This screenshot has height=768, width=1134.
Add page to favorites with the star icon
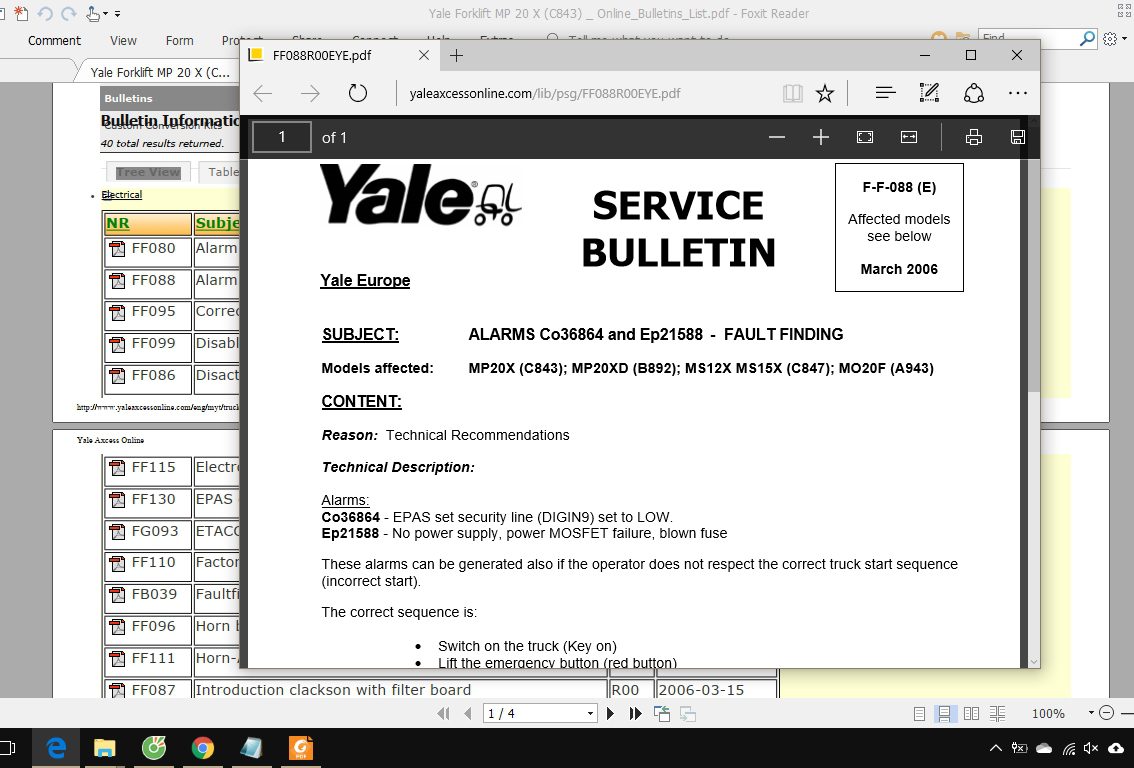pyautogui.click(x=825, y=92)
